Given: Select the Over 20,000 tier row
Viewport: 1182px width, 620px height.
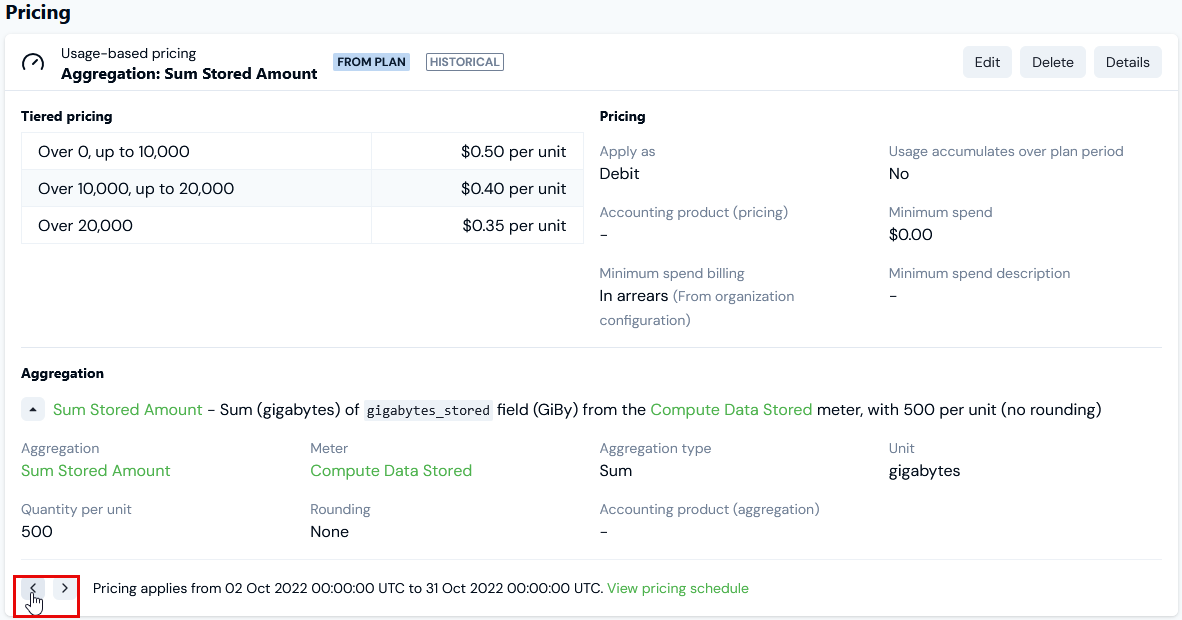Looking at the screenshot, I should click(302, 226).
